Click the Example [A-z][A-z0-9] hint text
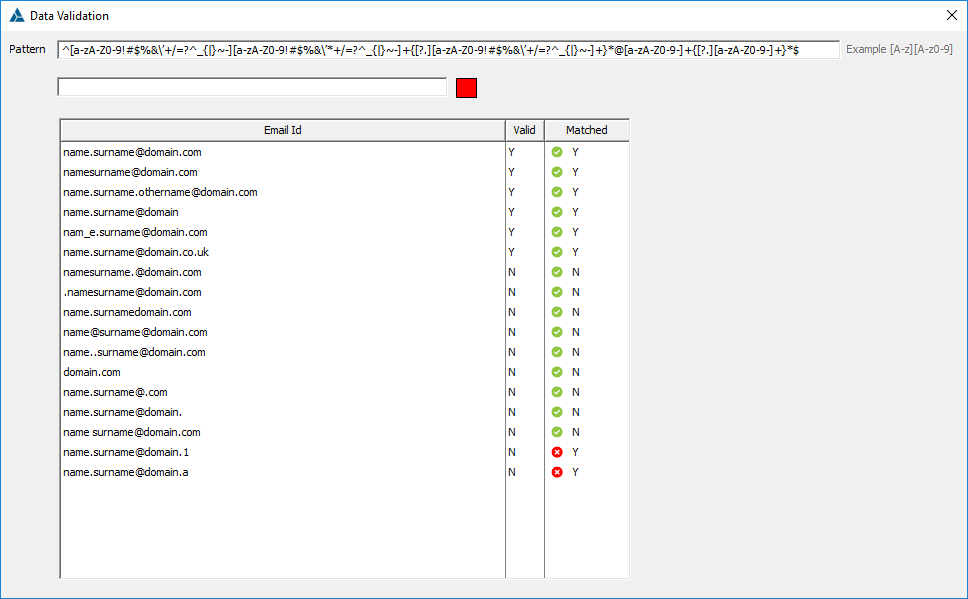 click(898, 48)
